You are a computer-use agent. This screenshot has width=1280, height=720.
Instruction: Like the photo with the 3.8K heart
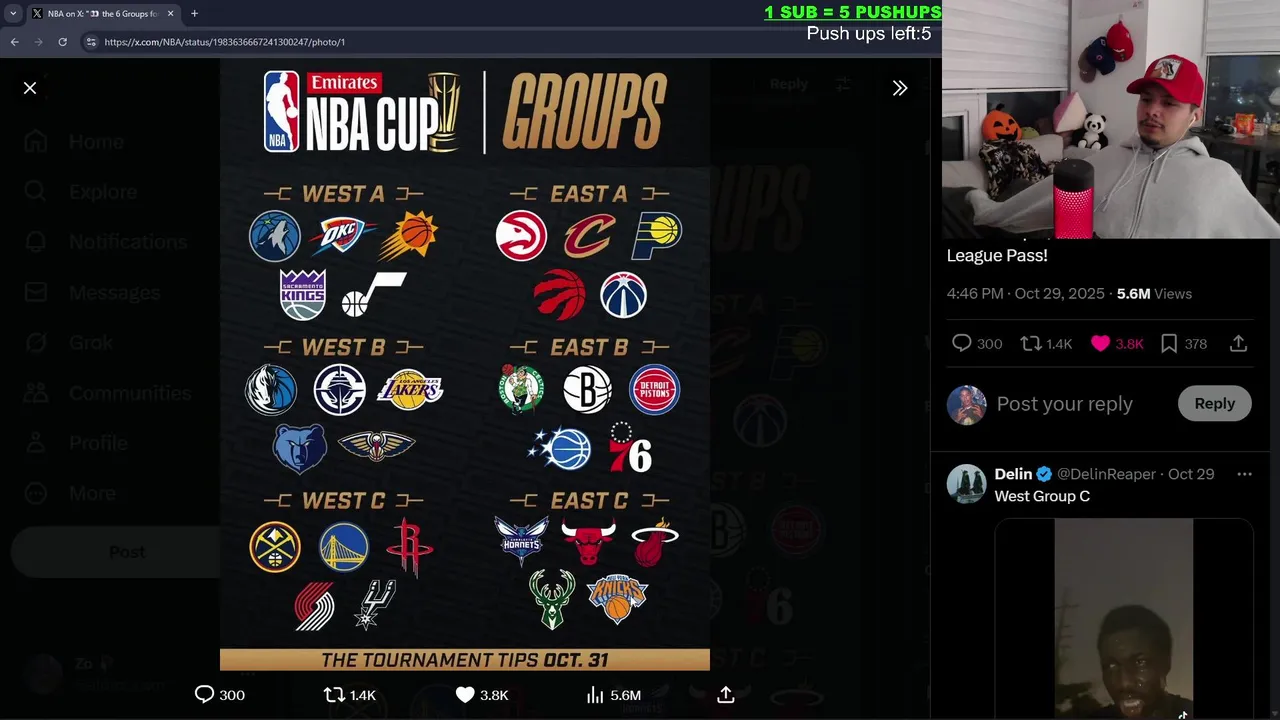click(x=481, y=695)
